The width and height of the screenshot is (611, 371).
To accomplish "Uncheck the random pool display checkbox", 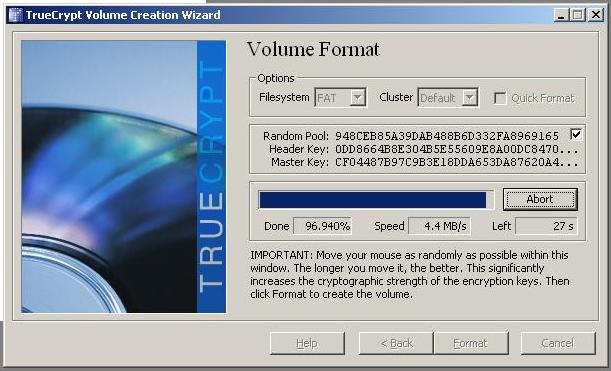I will [576, 134].
